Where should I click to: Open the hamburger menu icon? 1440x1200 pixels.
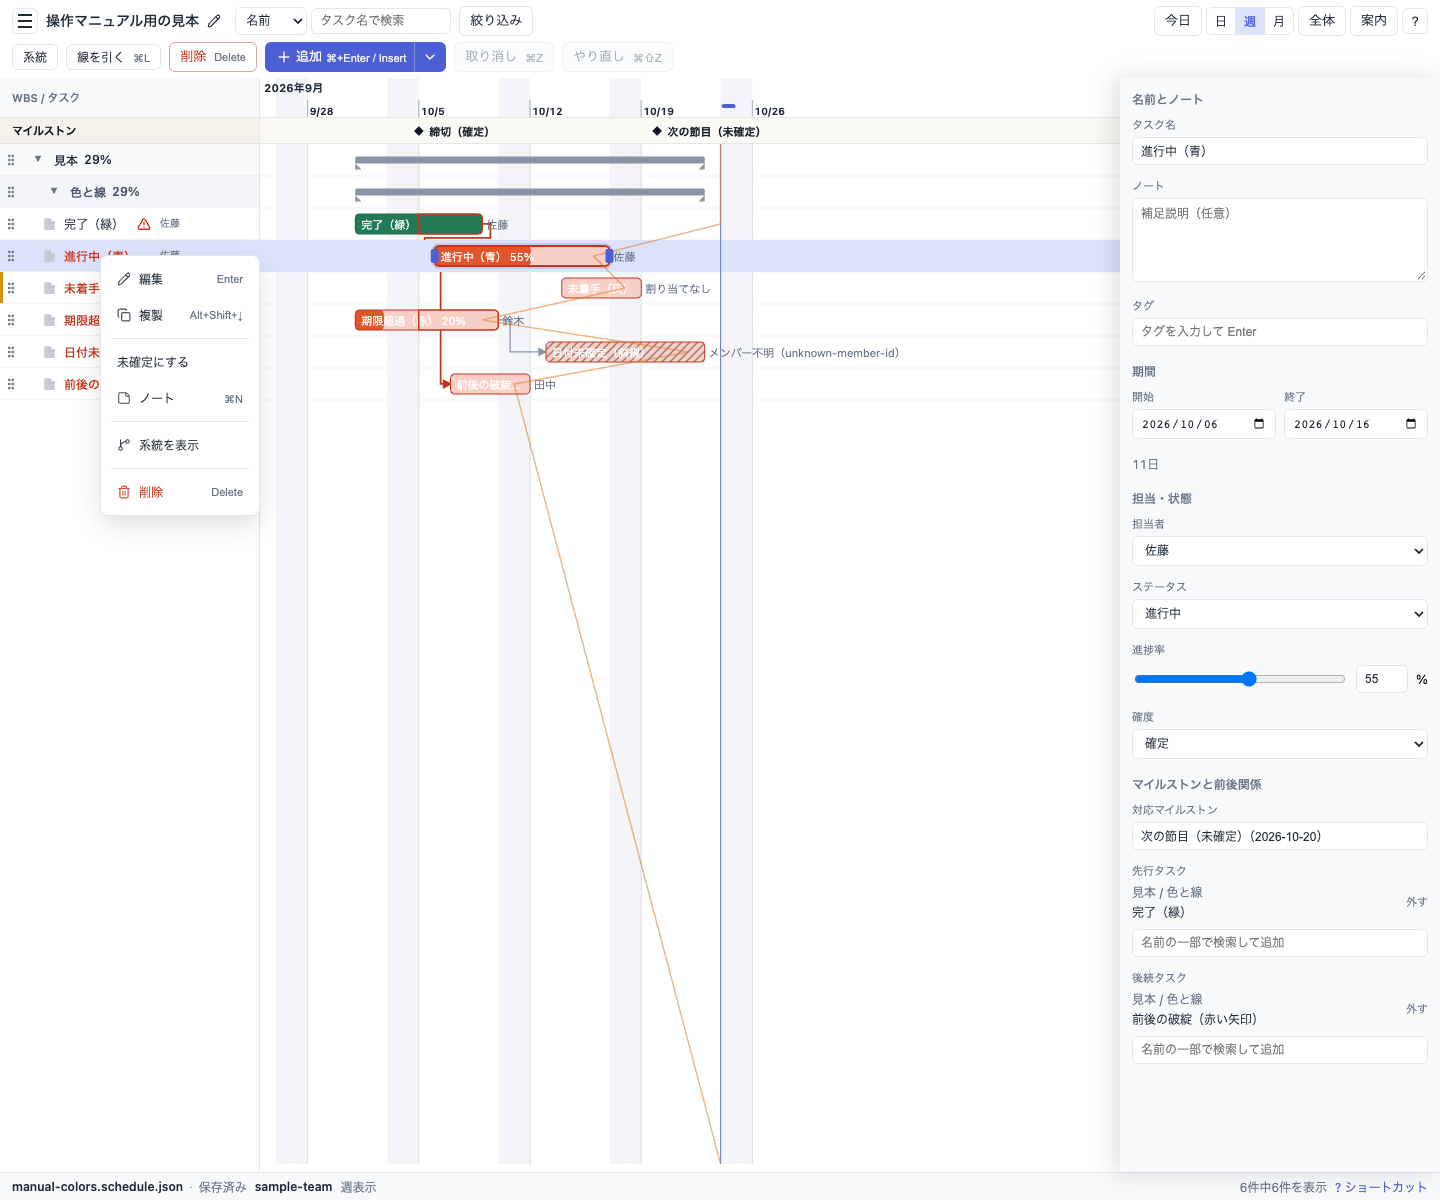click(25, 21)
